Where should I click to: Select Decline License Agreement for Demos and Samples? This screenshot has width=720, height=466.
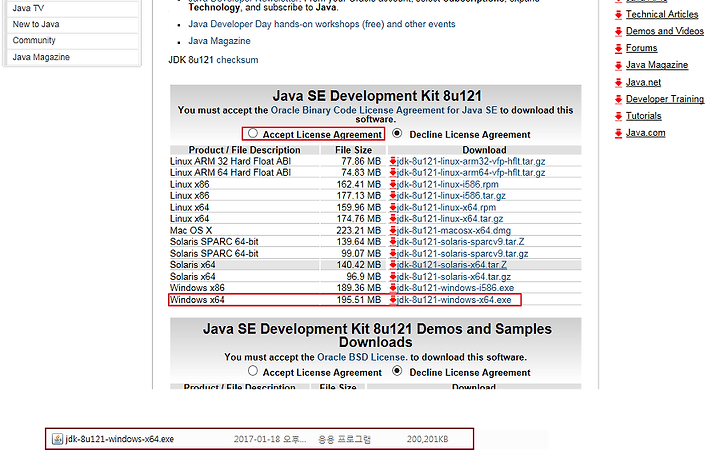click(x=397, y=371)
